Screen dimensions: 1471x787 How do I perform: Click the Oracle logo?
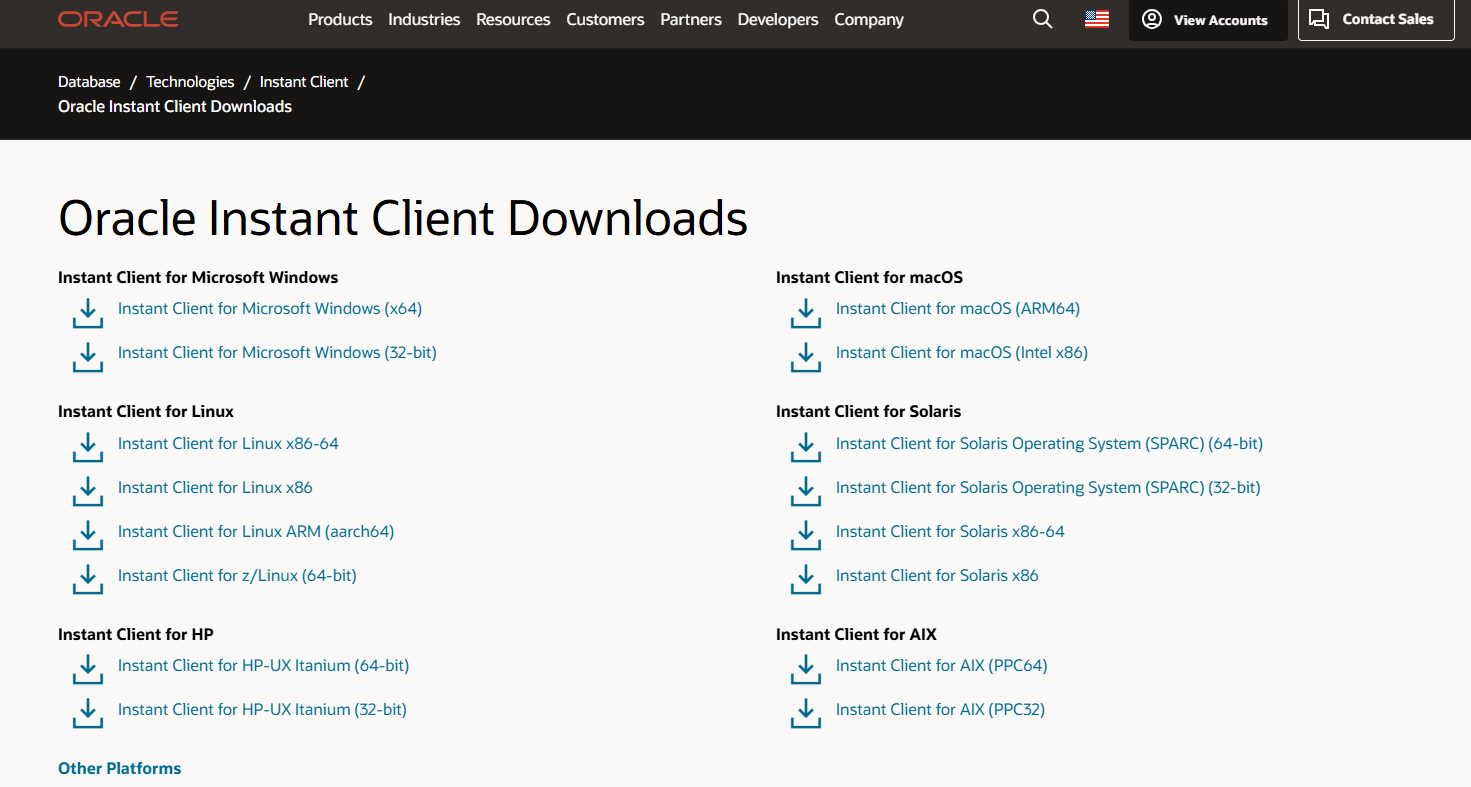118,20
